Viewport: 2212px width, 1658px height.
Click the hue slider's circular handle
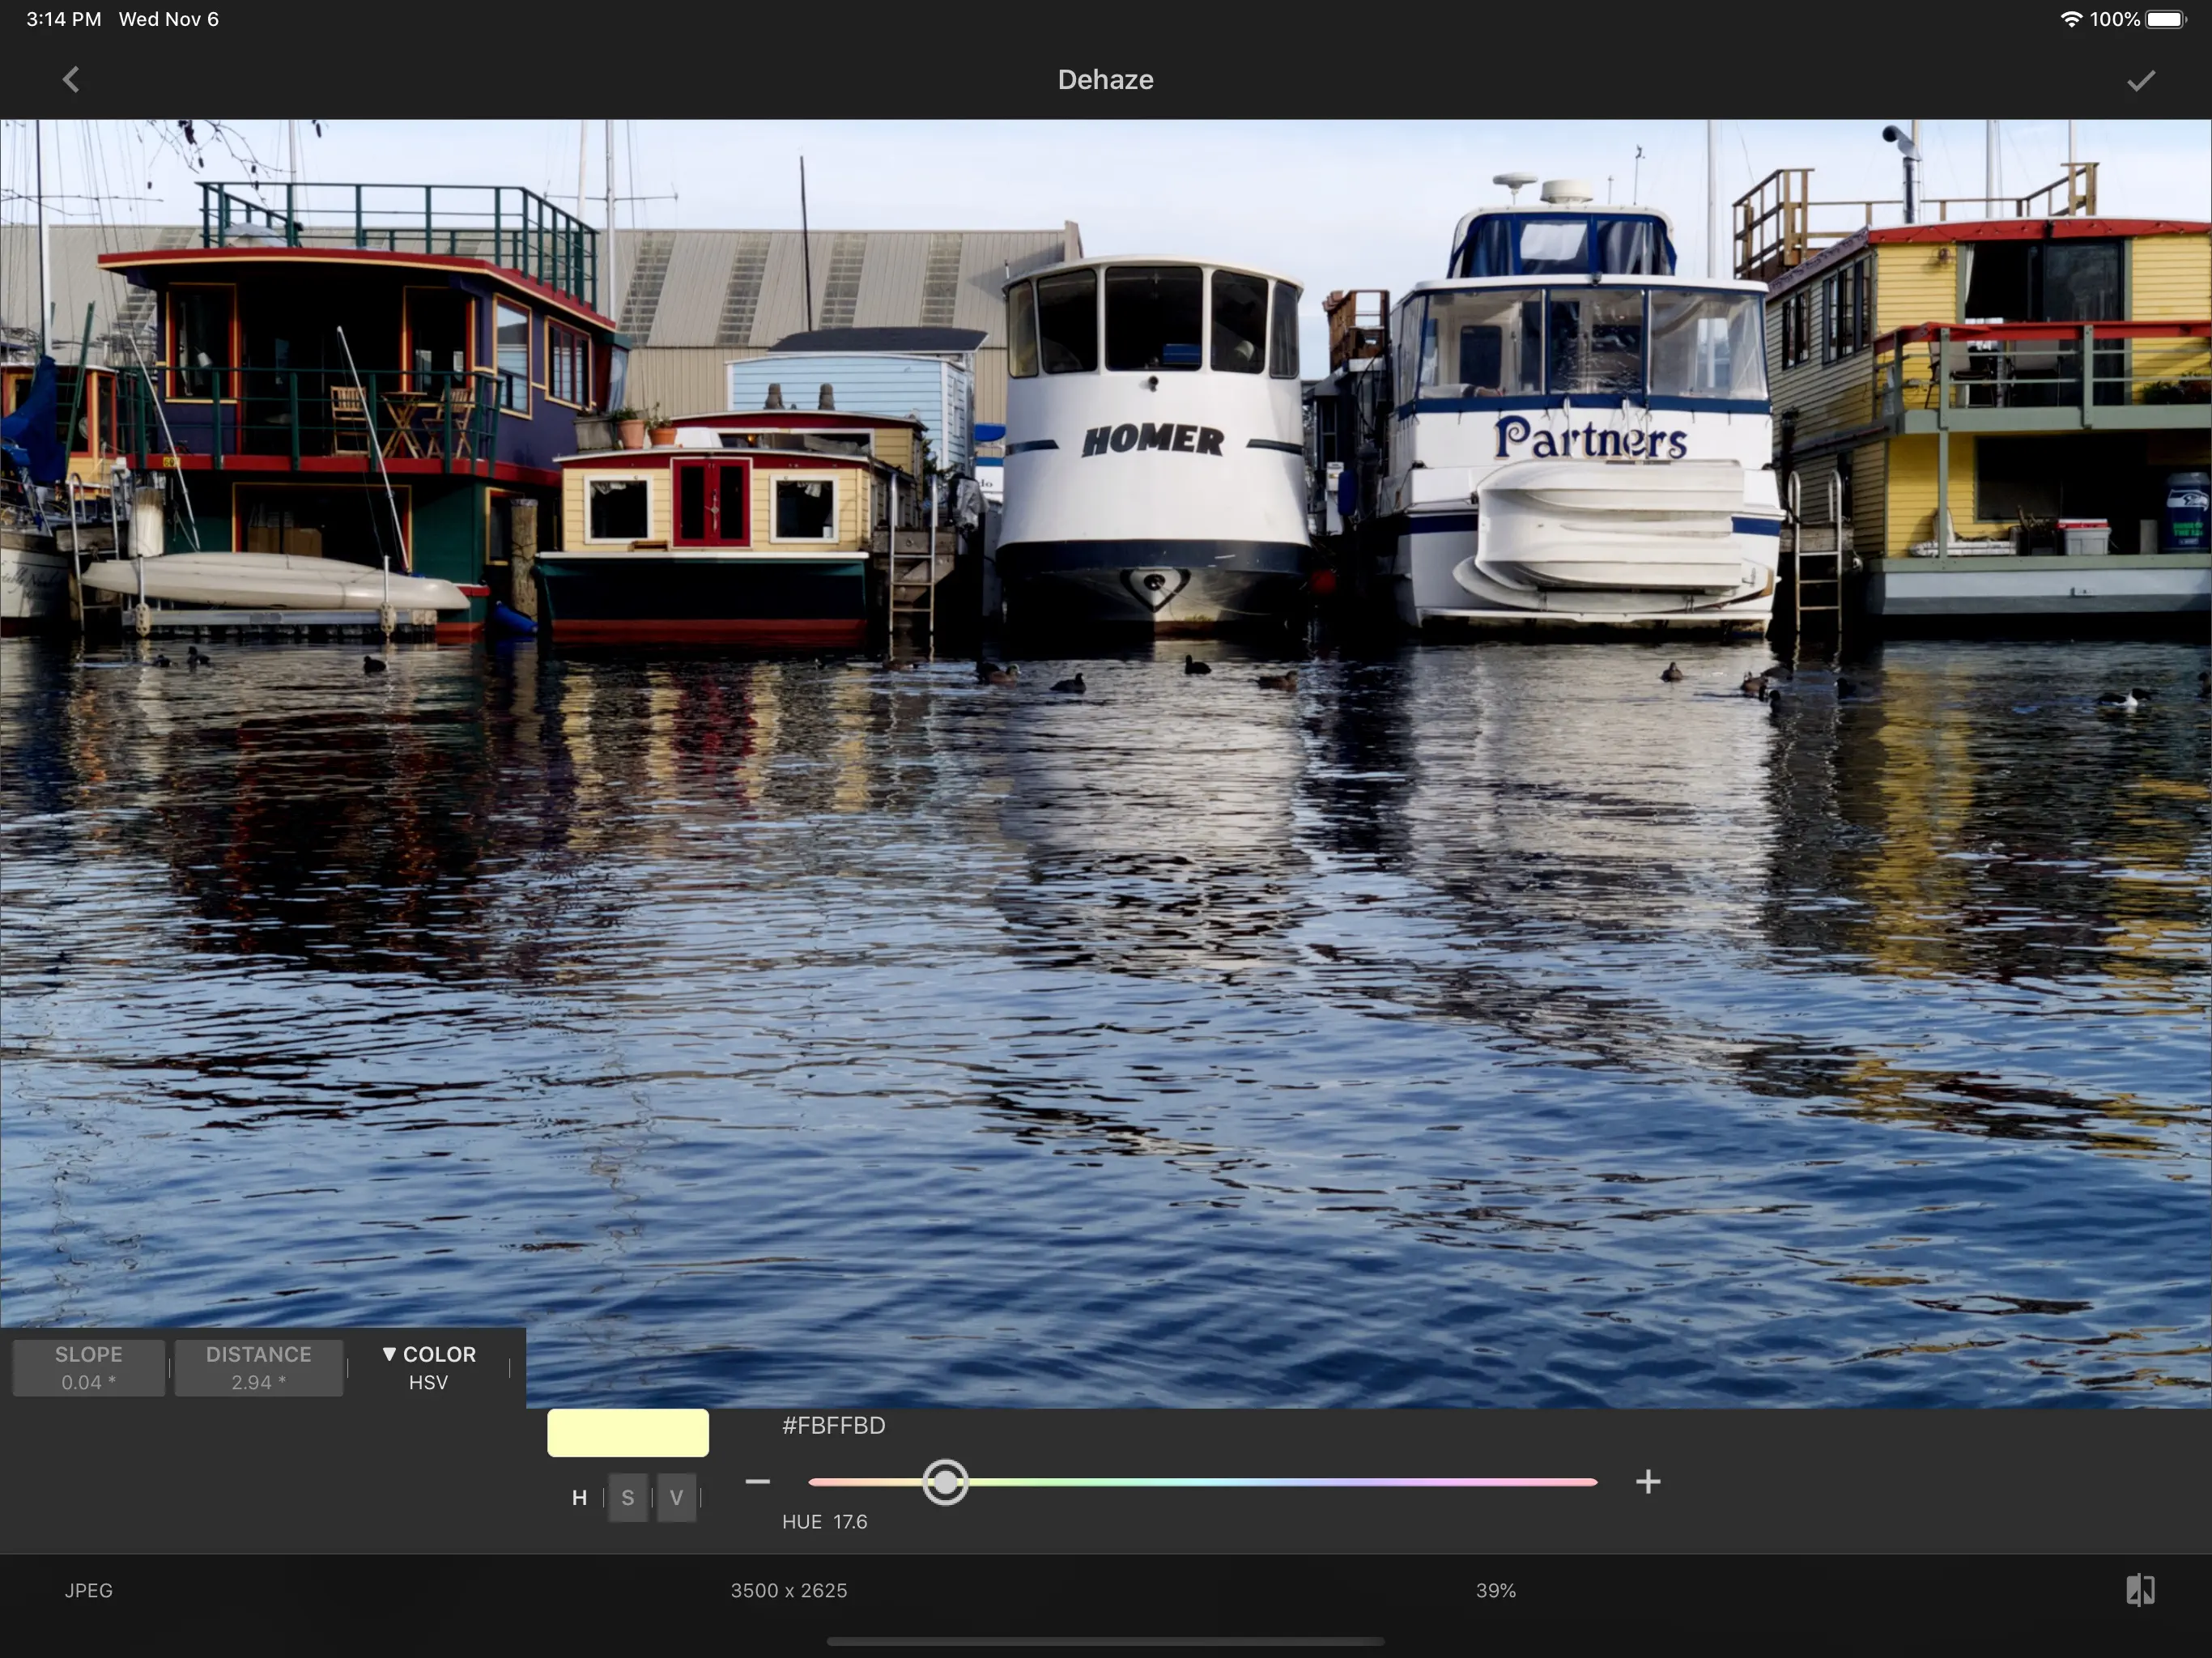tap(945, 1482)
